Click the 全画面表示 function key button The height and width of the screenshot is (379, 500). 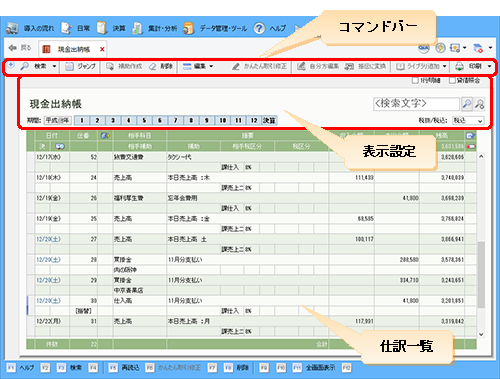coord(320,368)
